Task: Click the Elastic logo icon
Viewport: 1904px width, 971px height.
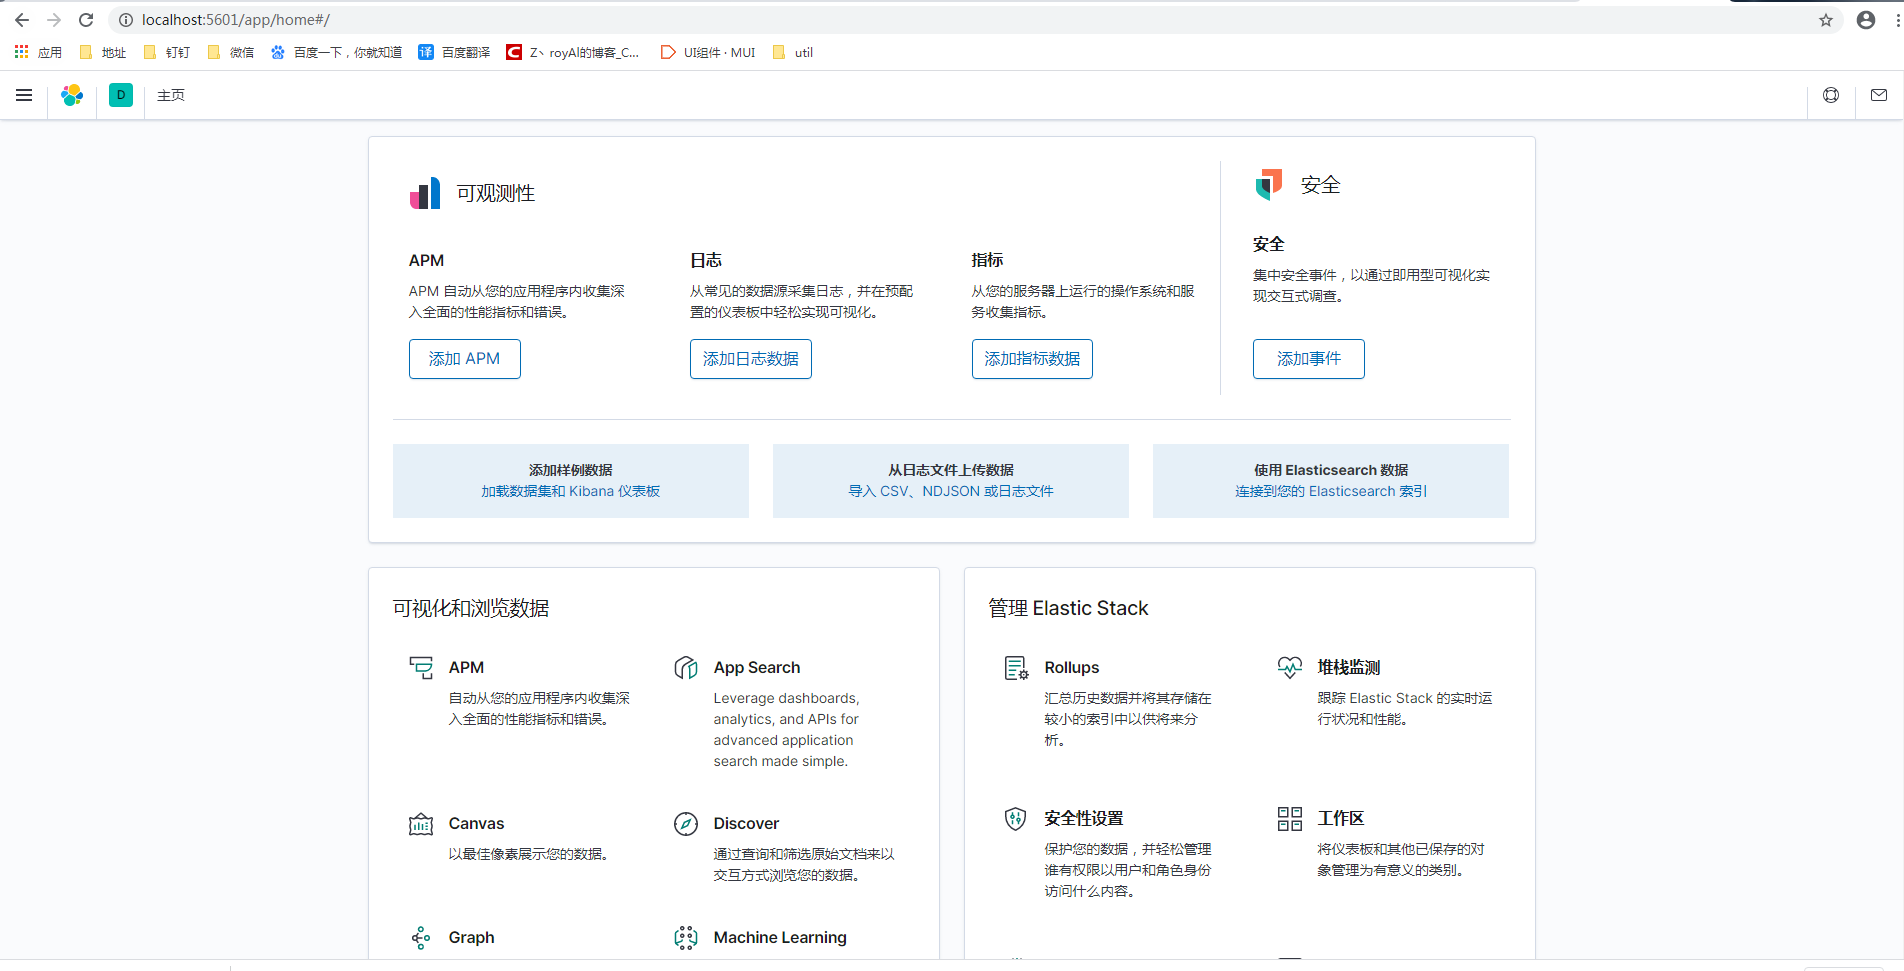Action: [72, 95]
